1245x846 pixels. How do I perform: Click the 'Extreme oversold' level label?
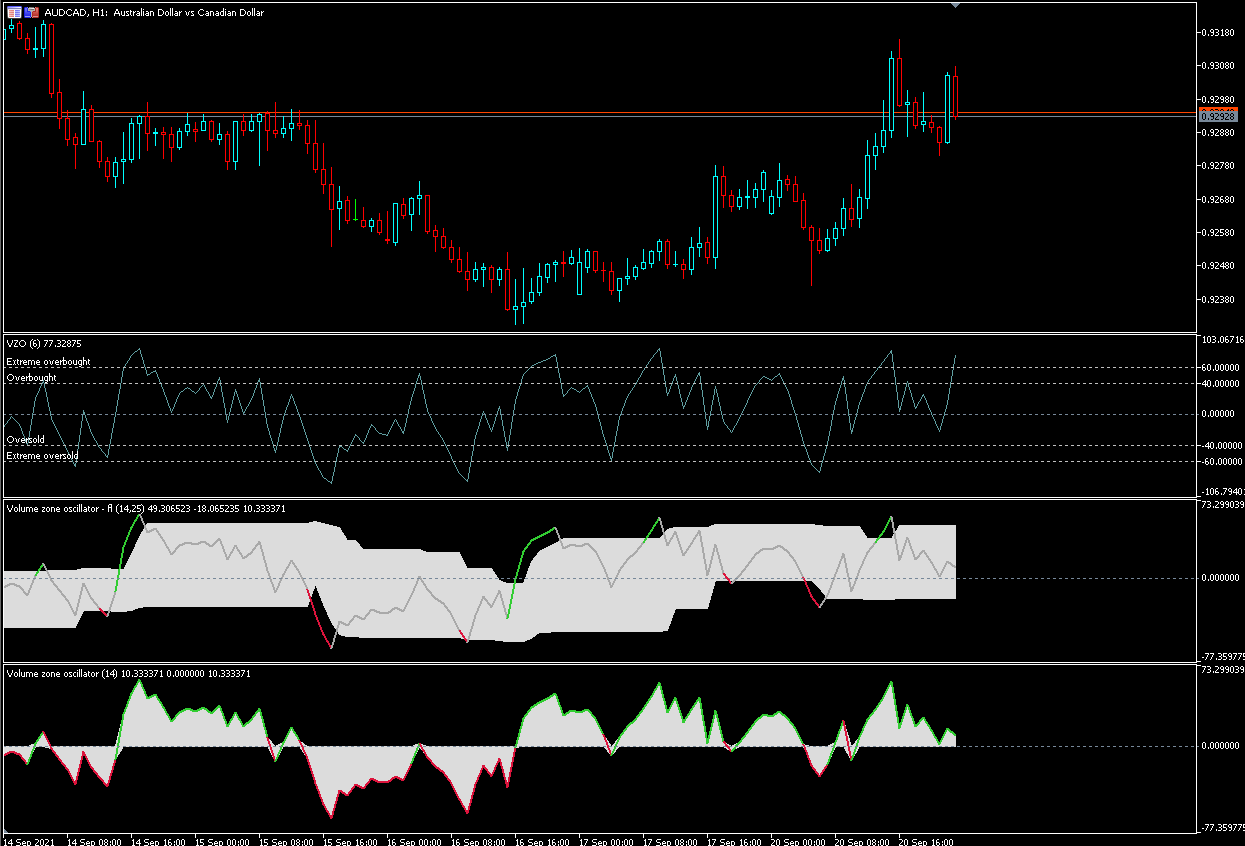pyautogui.click(x=42, y=455)
